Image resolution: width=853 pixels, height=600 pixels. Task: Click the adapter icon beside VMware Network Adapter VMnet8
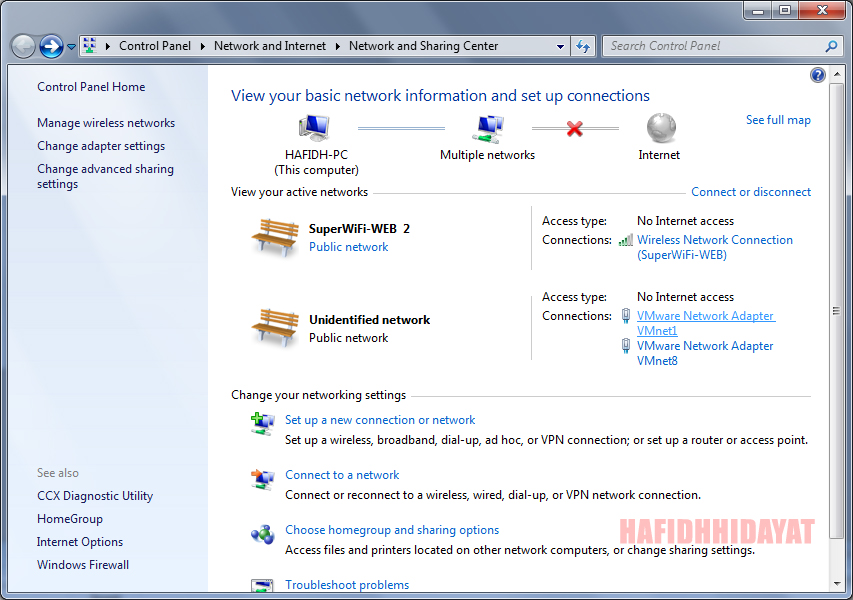[x=624, y=345]
